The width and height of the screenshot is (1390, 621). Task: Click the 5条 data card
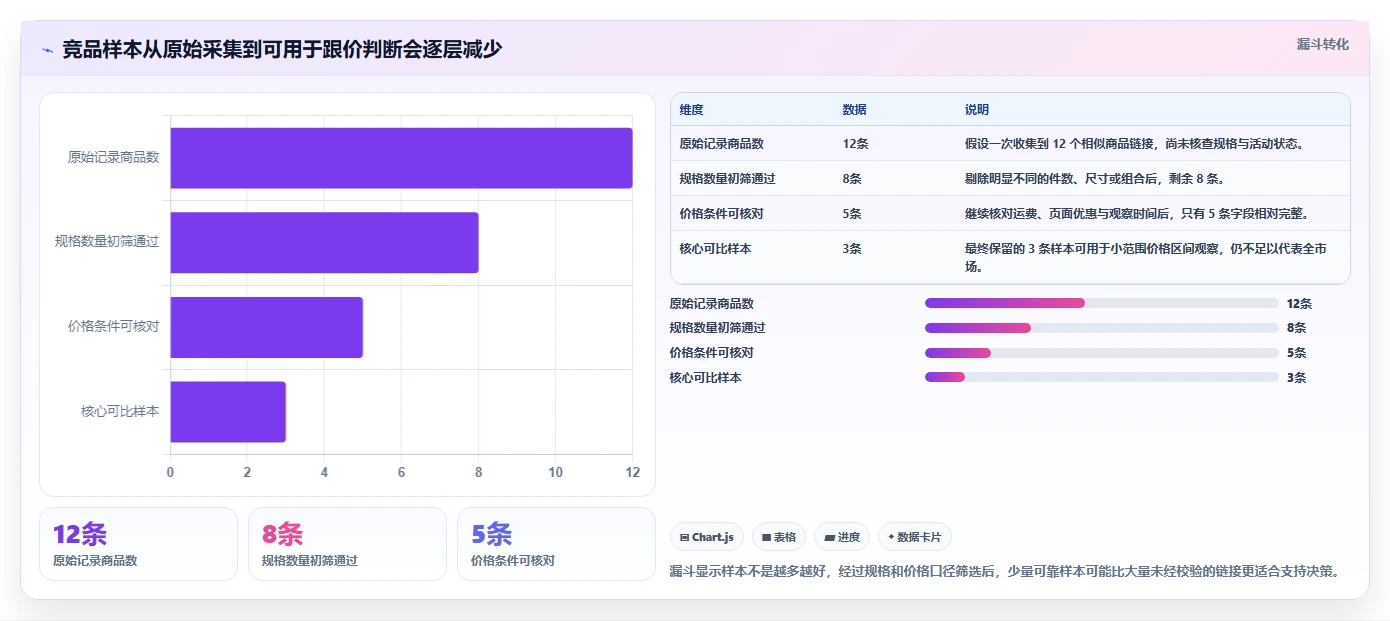click(x=557, y=544)
